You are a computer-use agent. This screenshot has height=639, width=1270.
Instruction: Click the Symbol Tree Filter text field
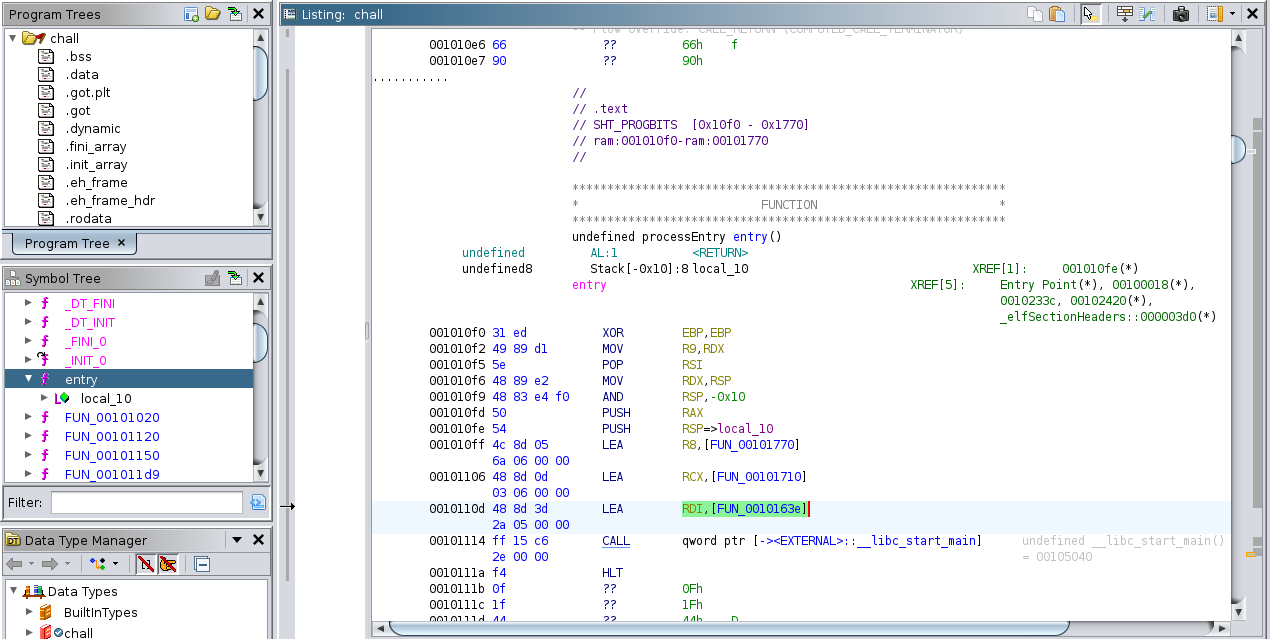[x=146, y=502]
